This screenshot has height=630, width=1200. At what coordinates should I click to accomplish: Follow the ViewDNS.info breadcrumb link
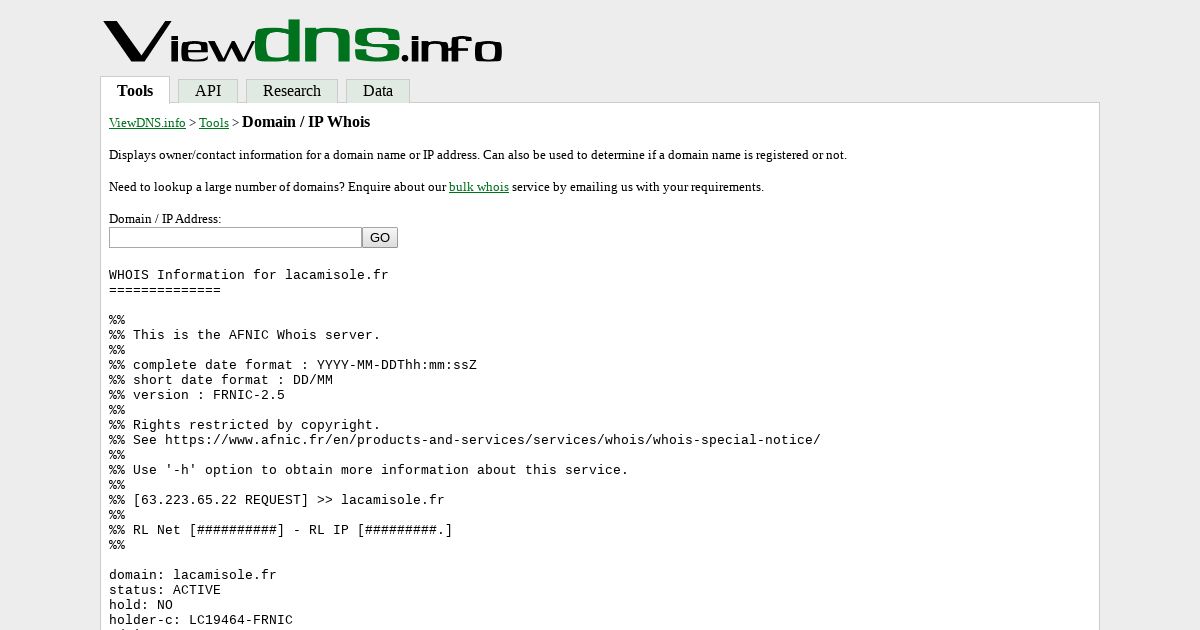click(x=147, y=123)
